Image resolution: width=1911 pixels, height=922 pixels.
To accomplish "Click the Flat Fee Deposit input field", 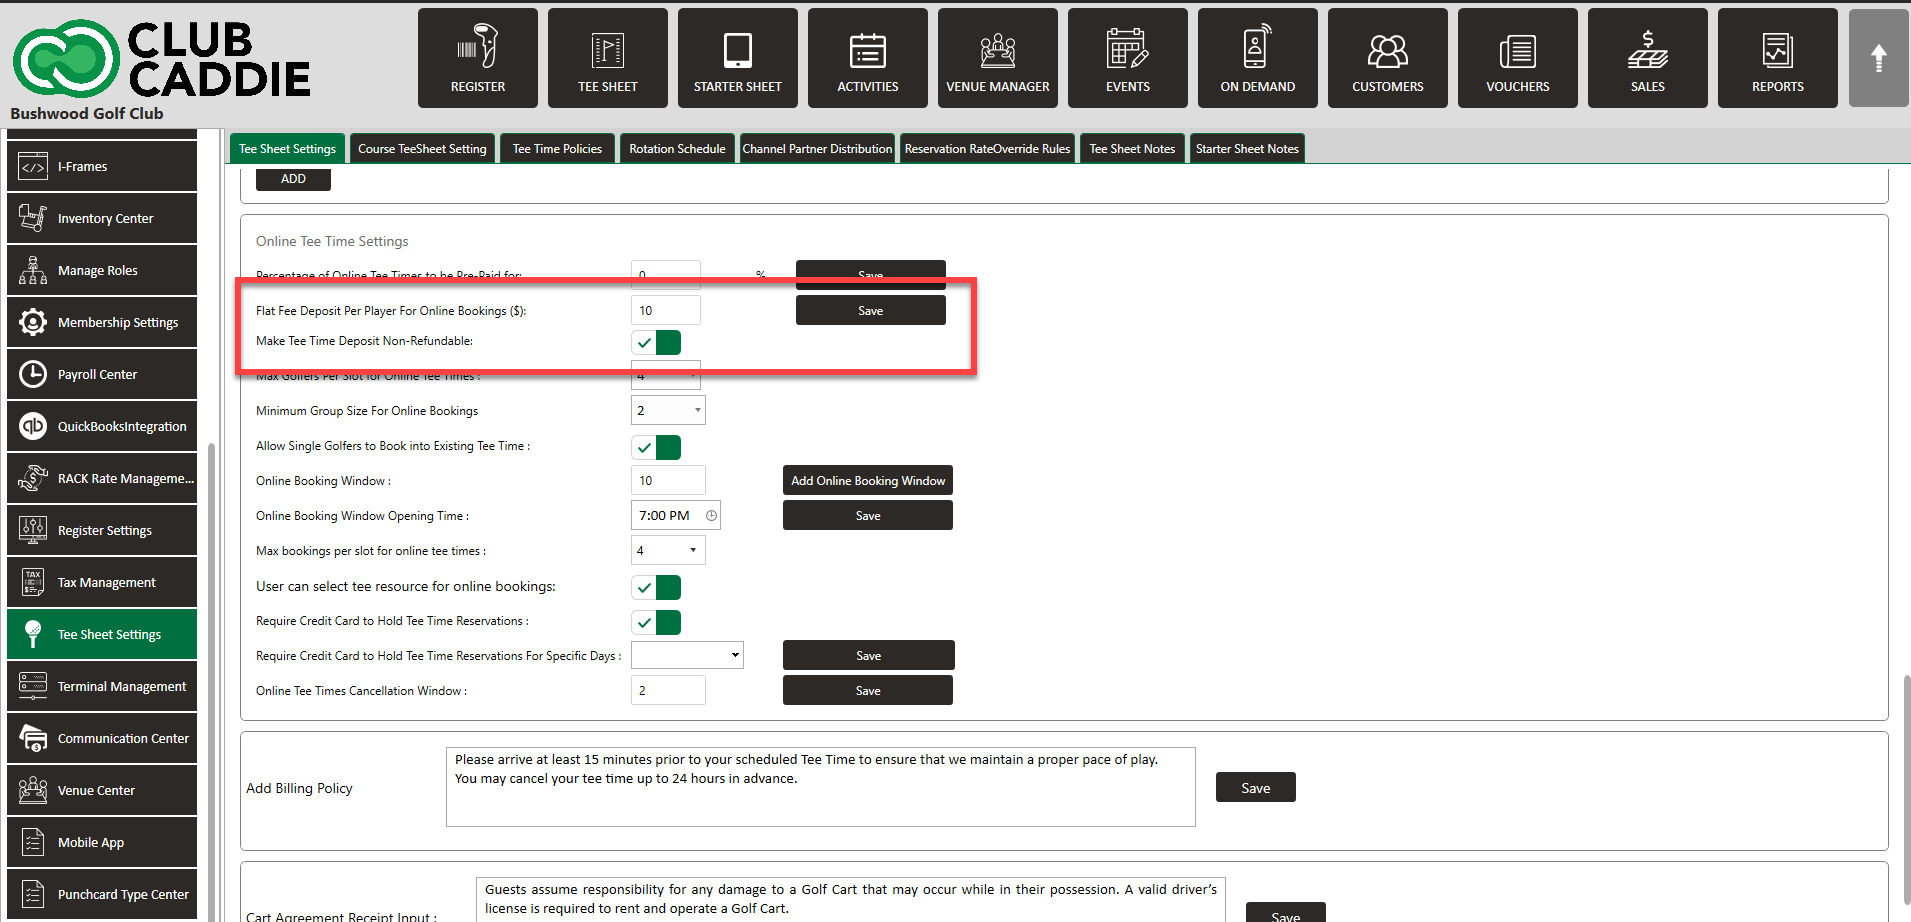I will coord(665,310).
